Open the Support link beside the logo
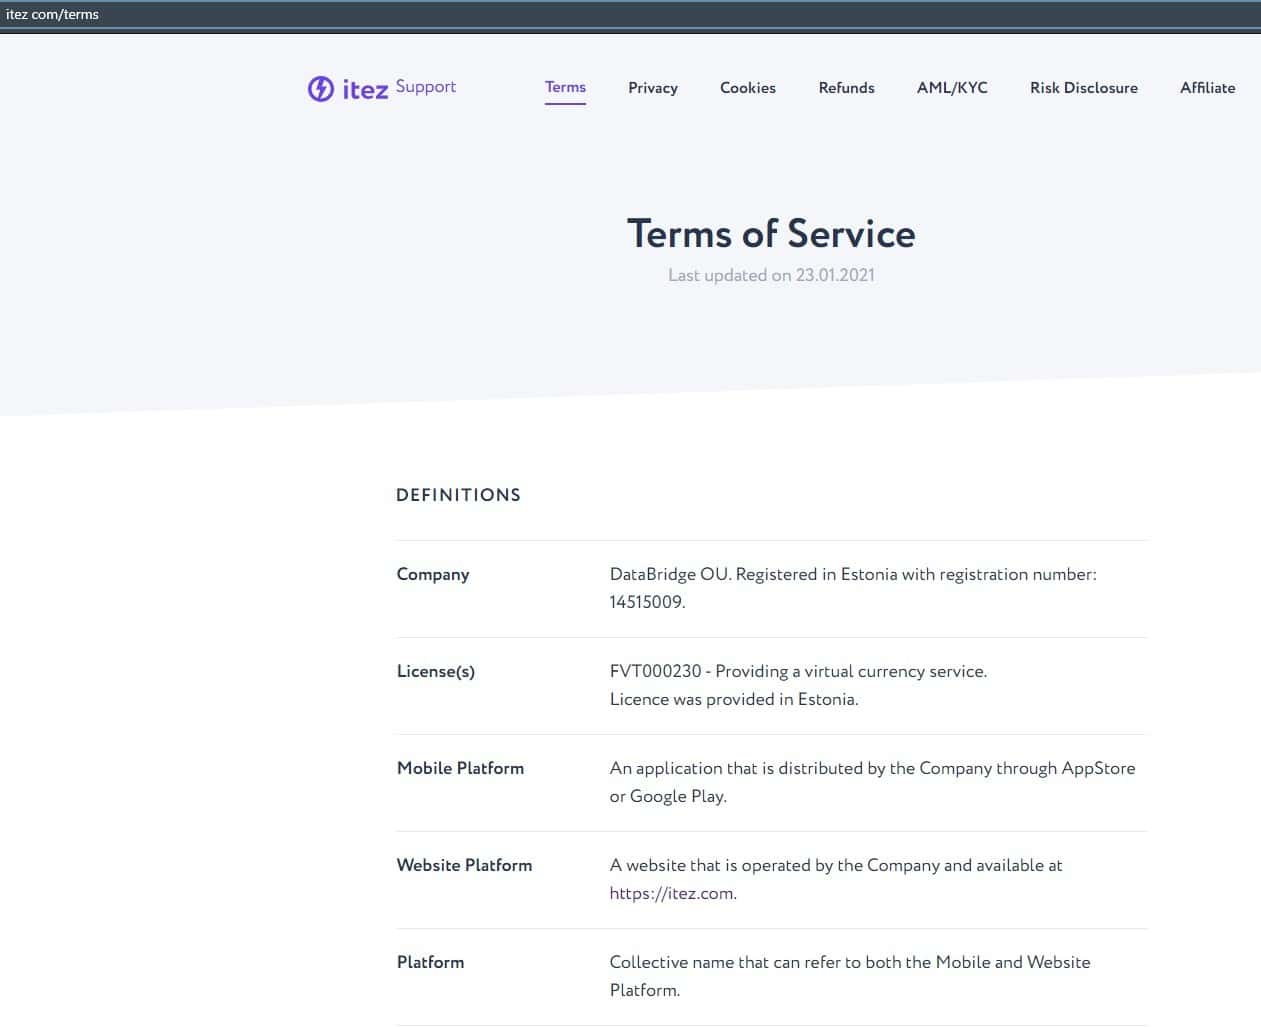This screenshot has height=1027, width=1261. click(x=425, y=87)
